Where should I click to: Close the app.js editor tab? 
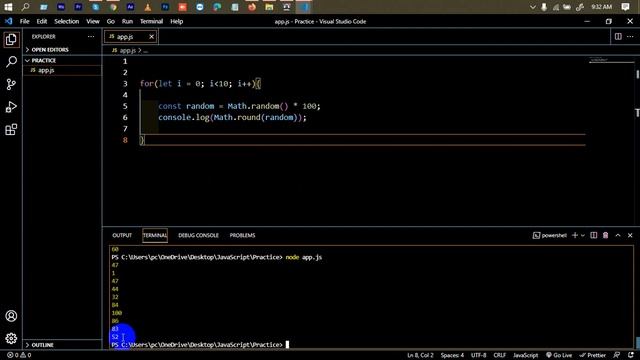151,37
